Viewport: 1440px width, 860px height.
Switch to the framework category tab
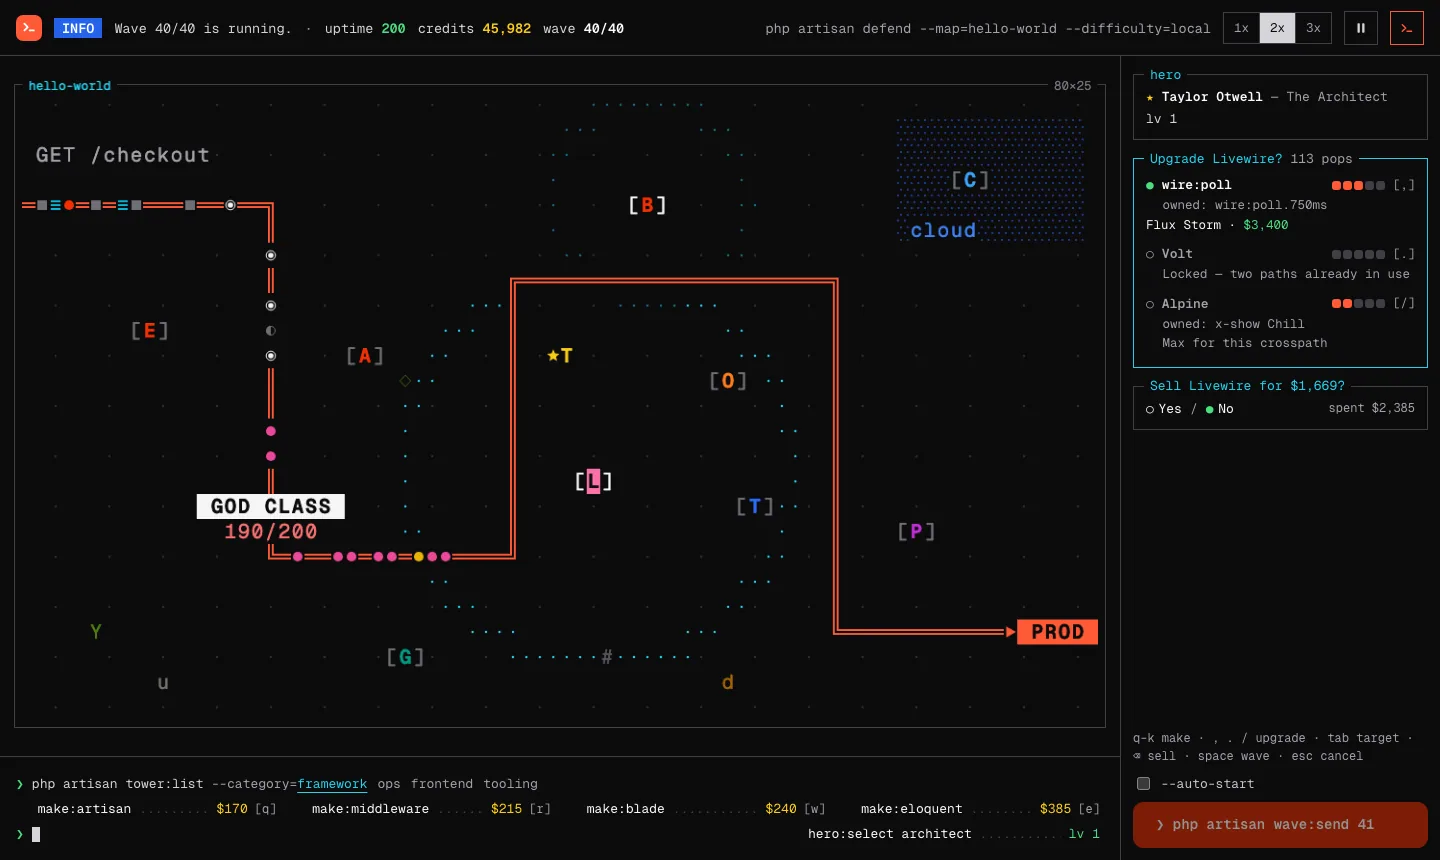(x=332, y=784)
